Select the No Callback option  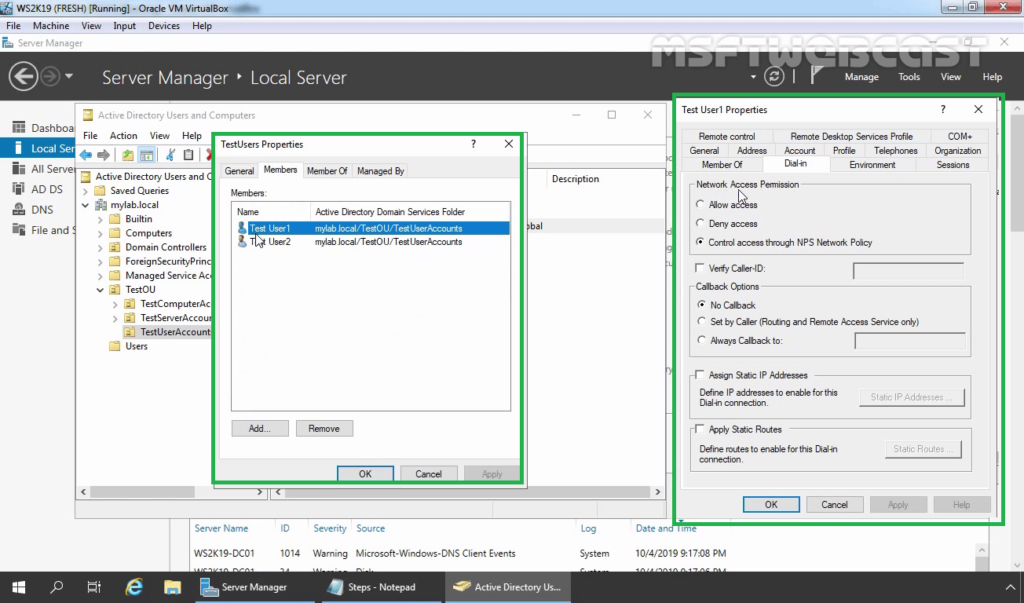(701, 304)
